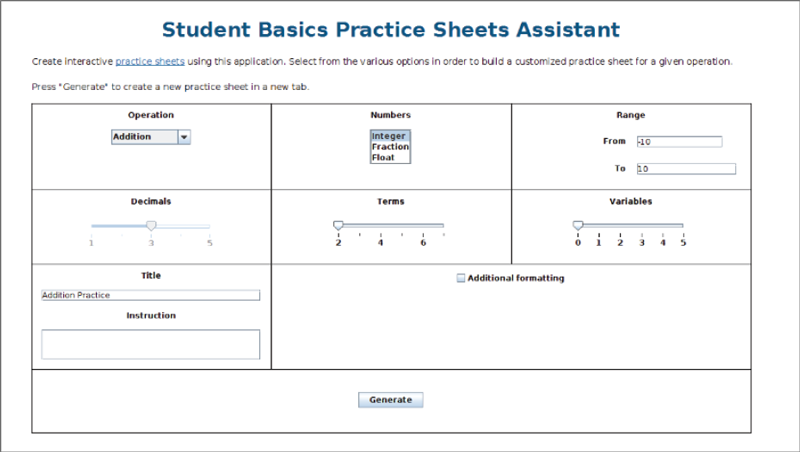Screen dimensions: 800x452
Task: Click the Terms slider thumb
Action: [338, 226]
